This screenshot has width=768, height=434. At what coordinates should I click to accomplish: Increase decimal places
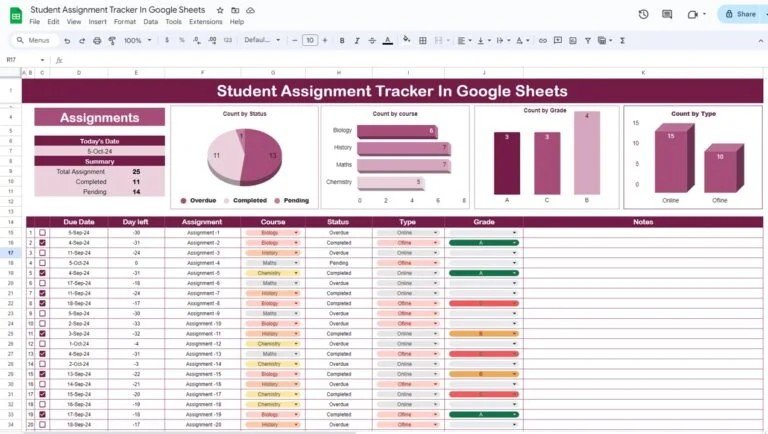tap(212, 40)
